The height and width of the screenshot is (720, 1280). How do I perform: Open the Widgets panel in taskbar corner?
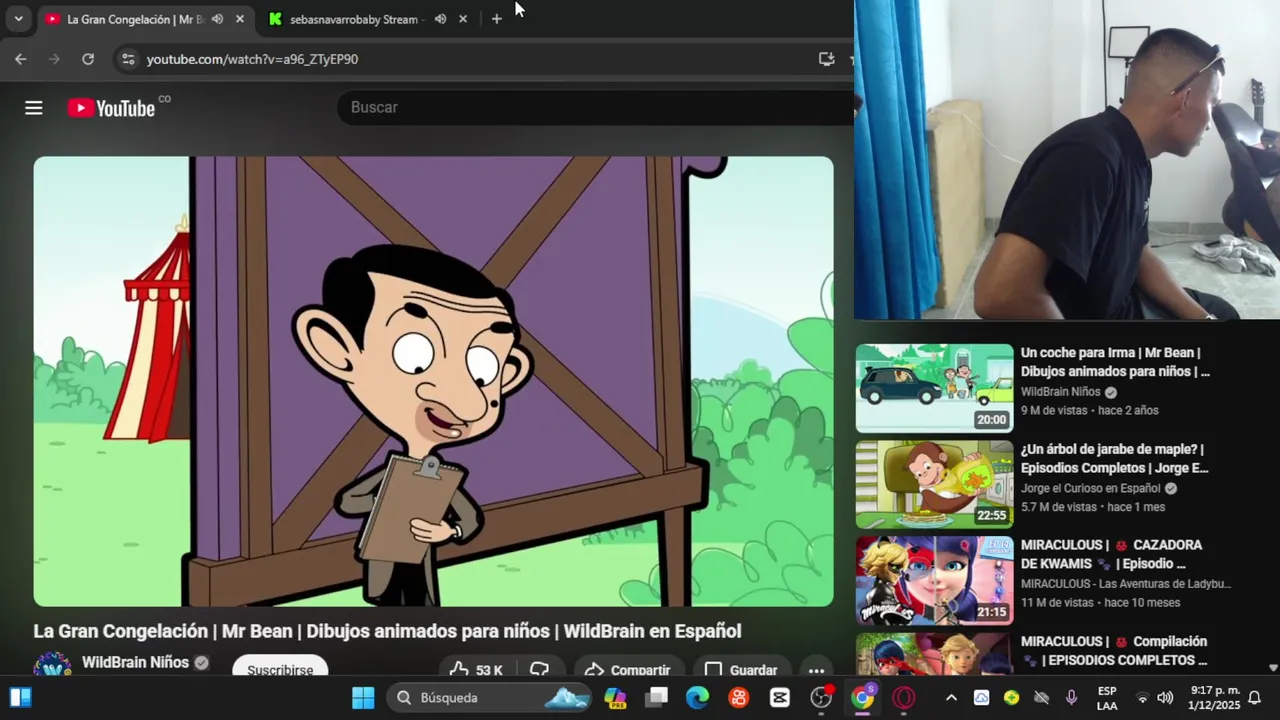pyautogui.click(x=20, y=698)
